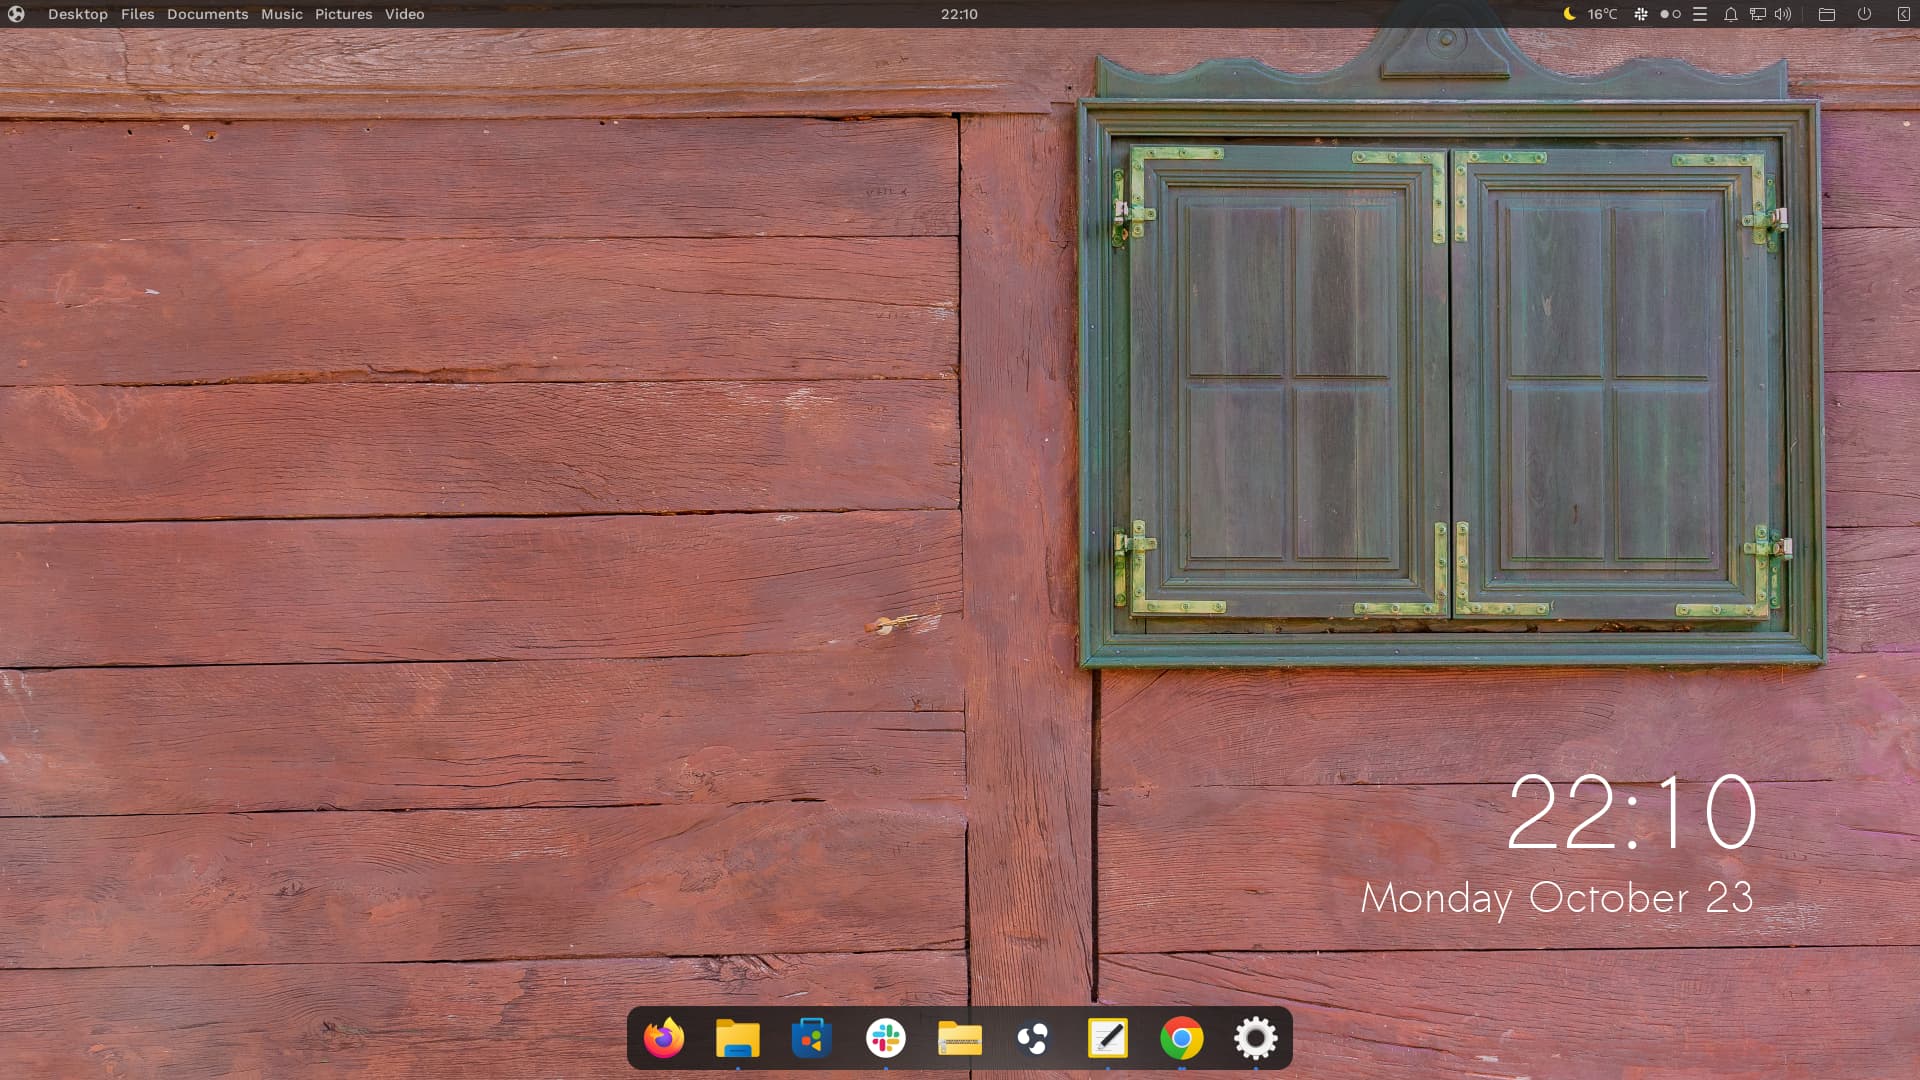Click the 22:10 panel clock
Screen dimensions: 1920x1080
(x=959, y=14)
